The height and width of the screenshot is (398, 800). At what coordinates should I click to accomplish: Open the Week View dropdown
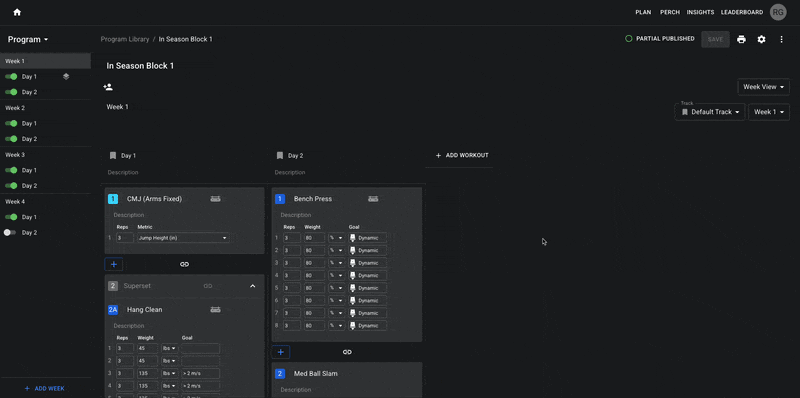coord(763,87)
